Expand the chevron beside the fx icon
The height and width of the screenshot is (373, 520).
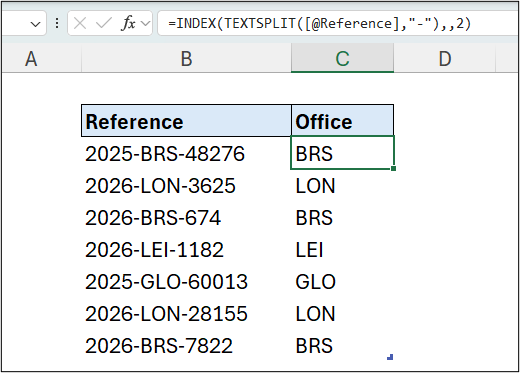(145, 23)
